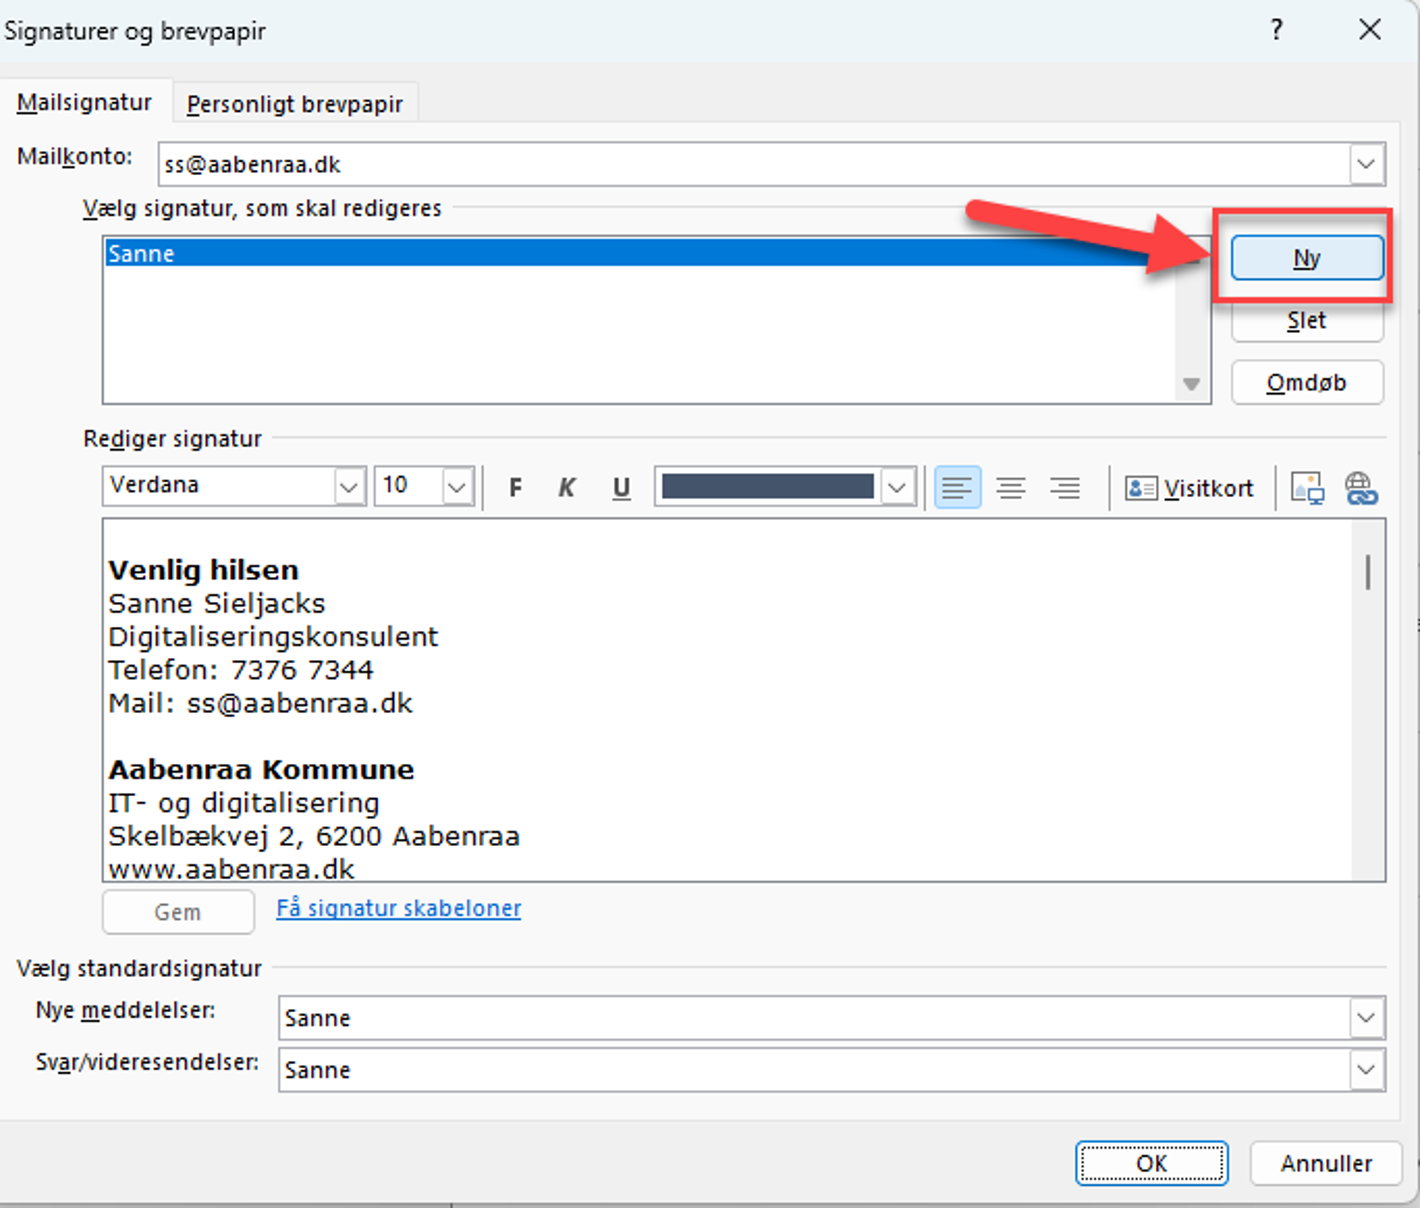Image resolution: width=1420 pixels, height=1208 pixels.
Task: Expand the Nye meddelelser signature dropdown
Action: (x=1366, y=1018)
